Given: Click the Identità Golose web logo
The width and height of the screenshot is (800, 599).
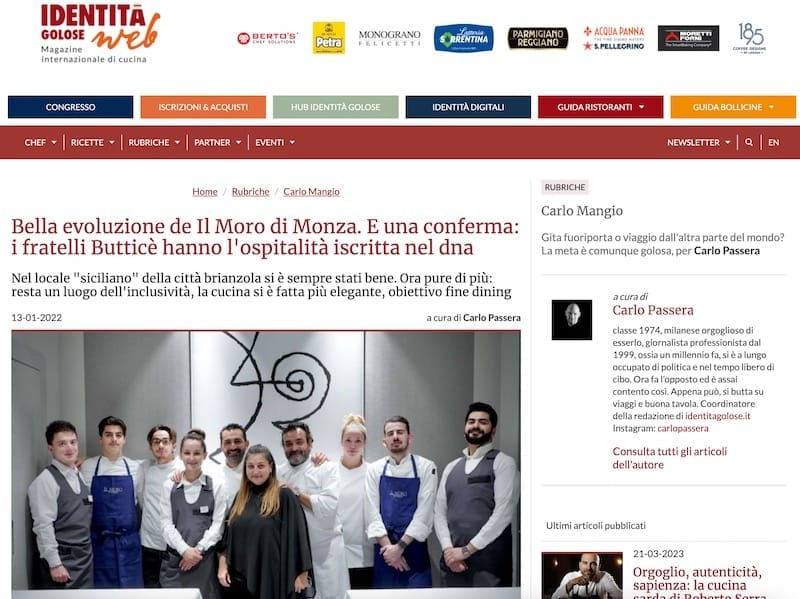Looking at the screenshot, I should pyautogui.click(x=101, y=34).
